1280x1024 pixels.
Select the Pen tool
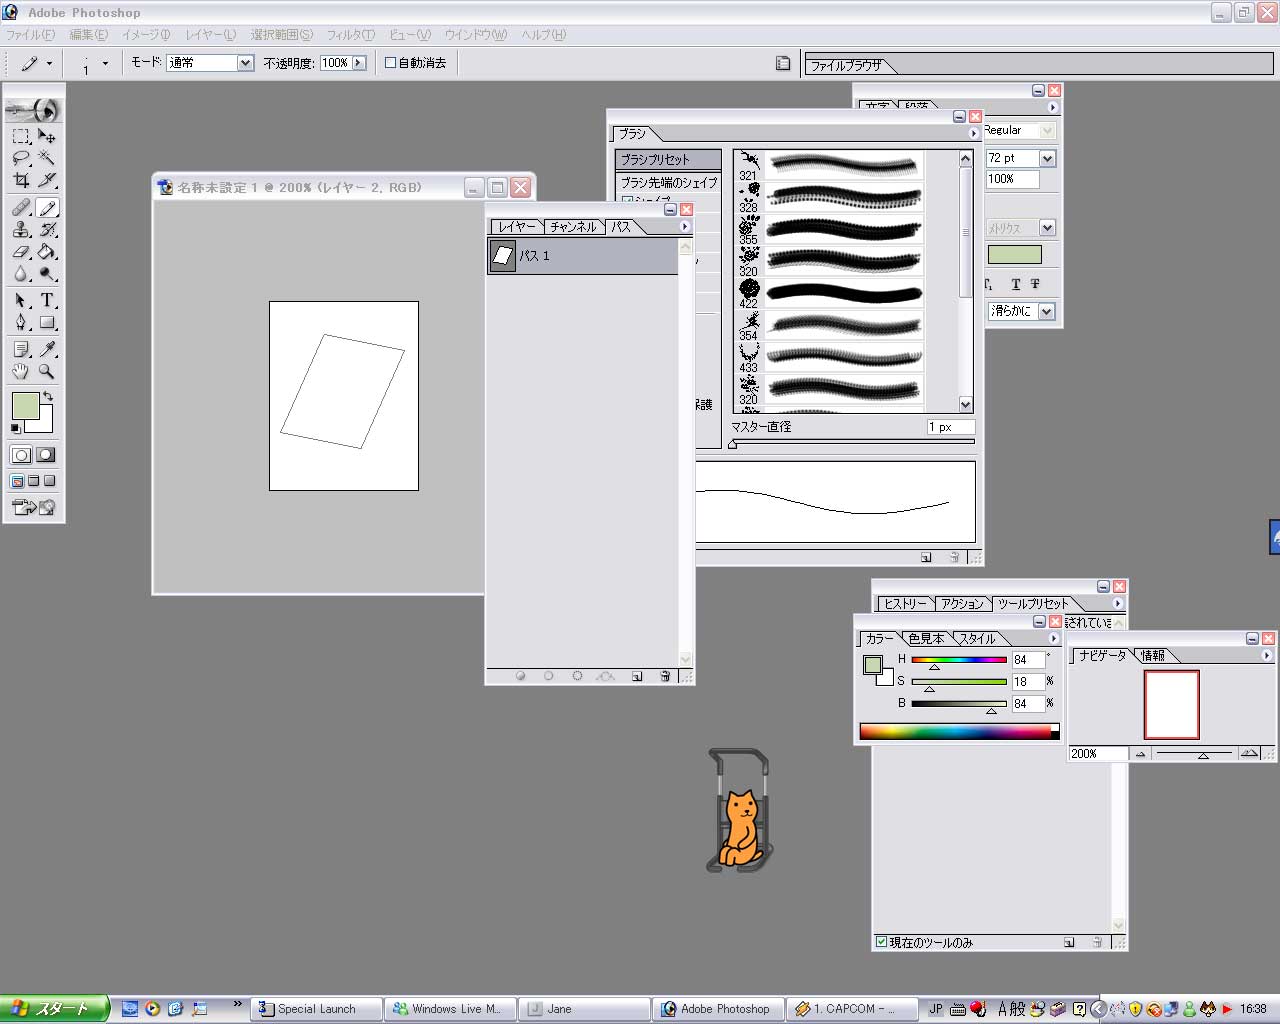pyautogui.click(x=21, y=322)
